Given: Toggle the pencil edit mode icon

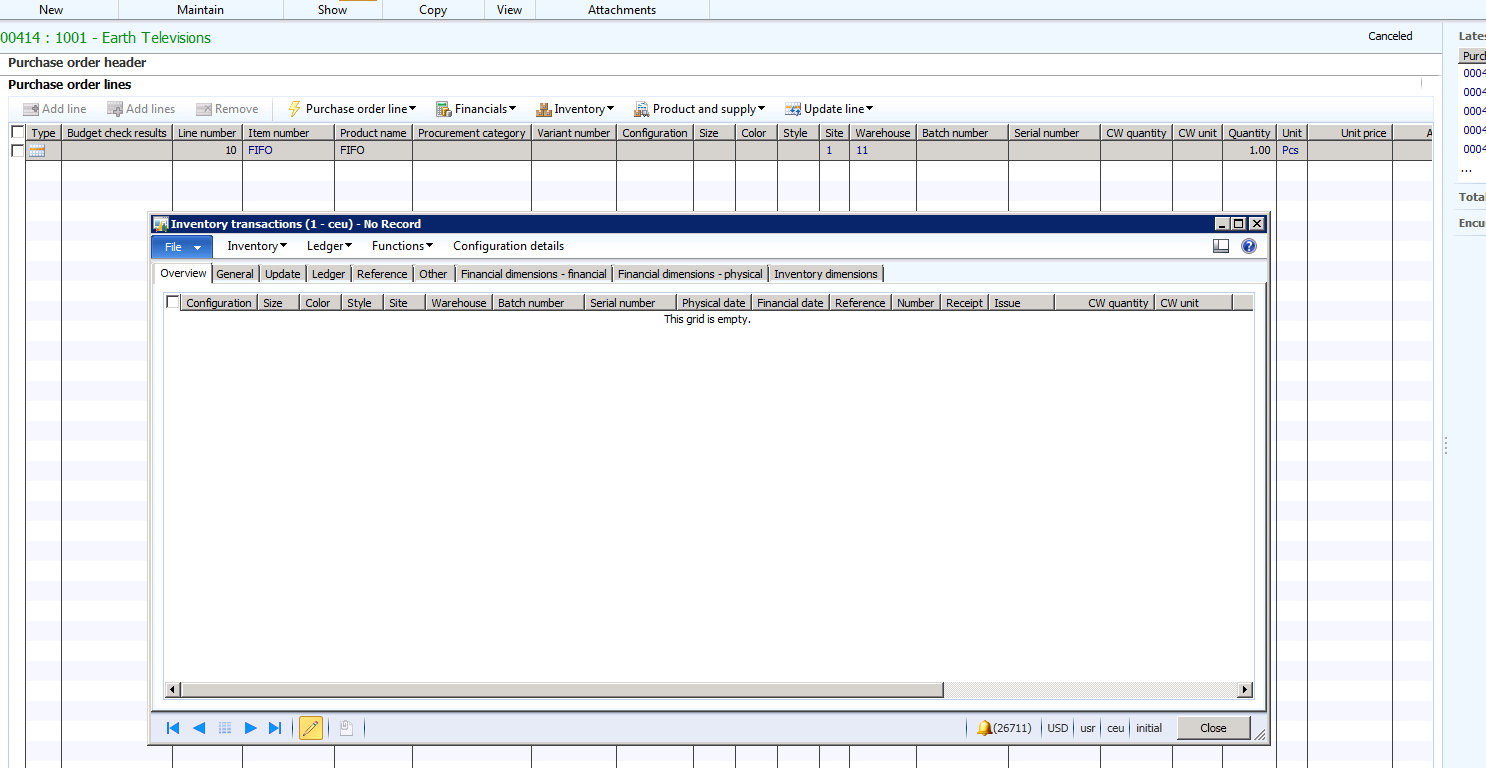Looking at the screenshot, I should 311,728.
